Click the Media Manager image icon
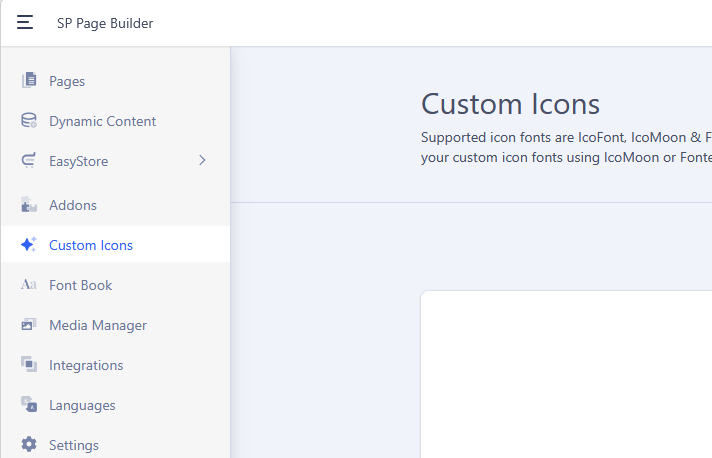 [29, 324]
